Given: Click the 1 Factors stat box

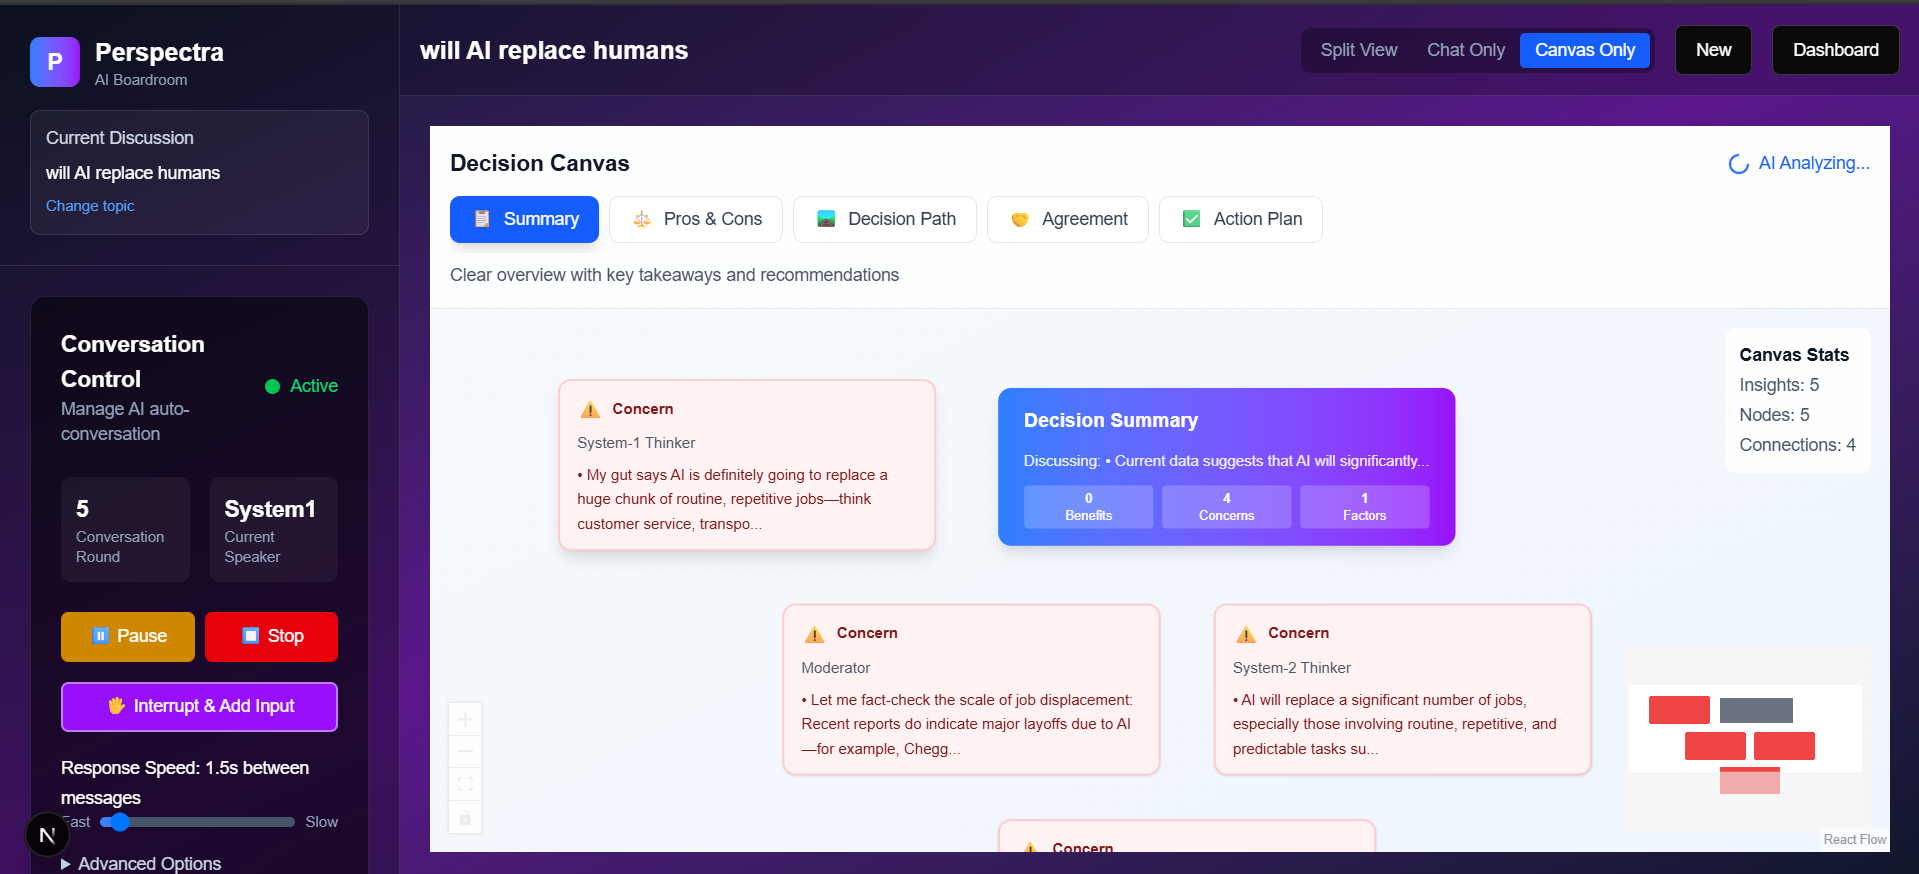Looking at the screenshot, I should pyautogui.click(x=1364, y=507).
